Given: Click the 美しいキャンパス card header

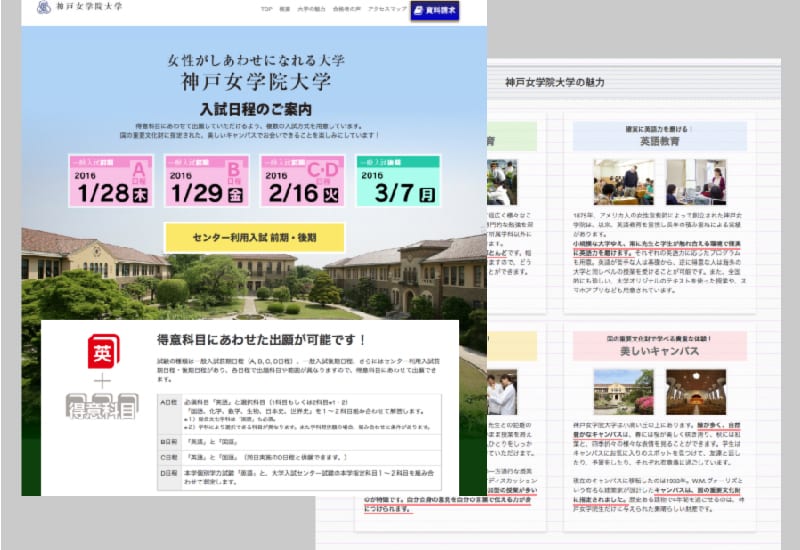Looking at the screenshot, I should (x=660, y=346).
